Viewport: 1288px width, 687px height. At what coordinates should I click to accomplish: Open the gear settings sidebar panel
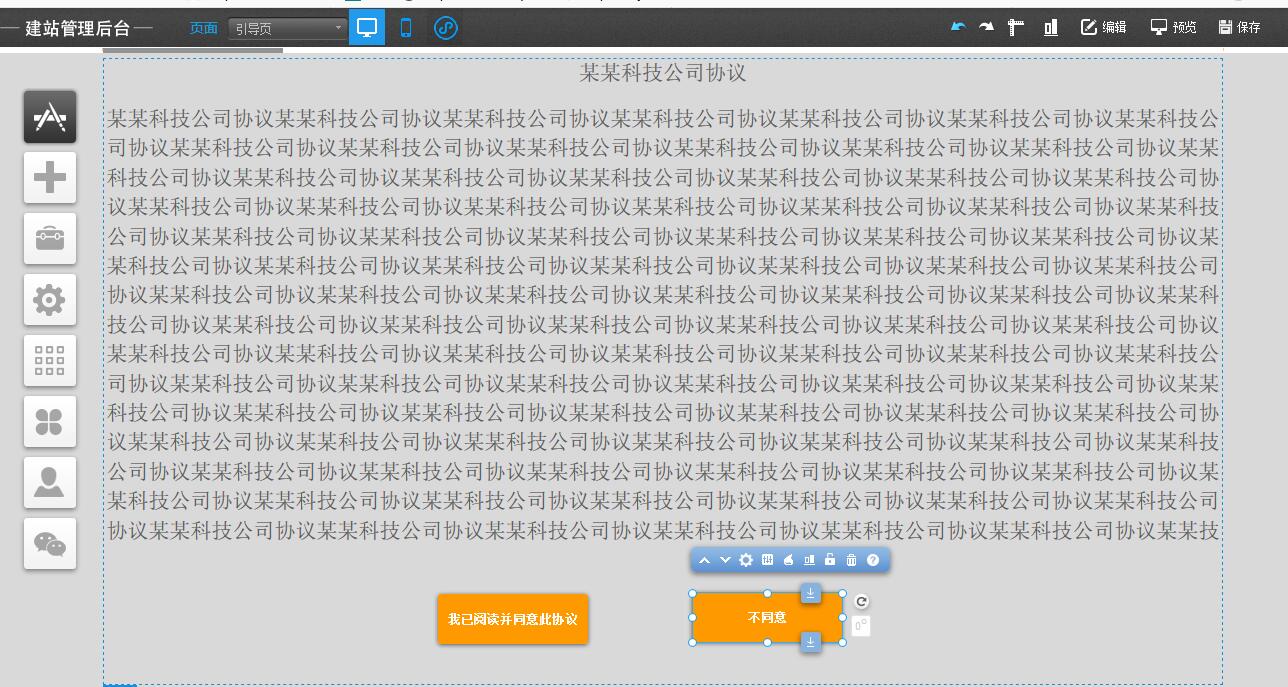click(50, 299)
